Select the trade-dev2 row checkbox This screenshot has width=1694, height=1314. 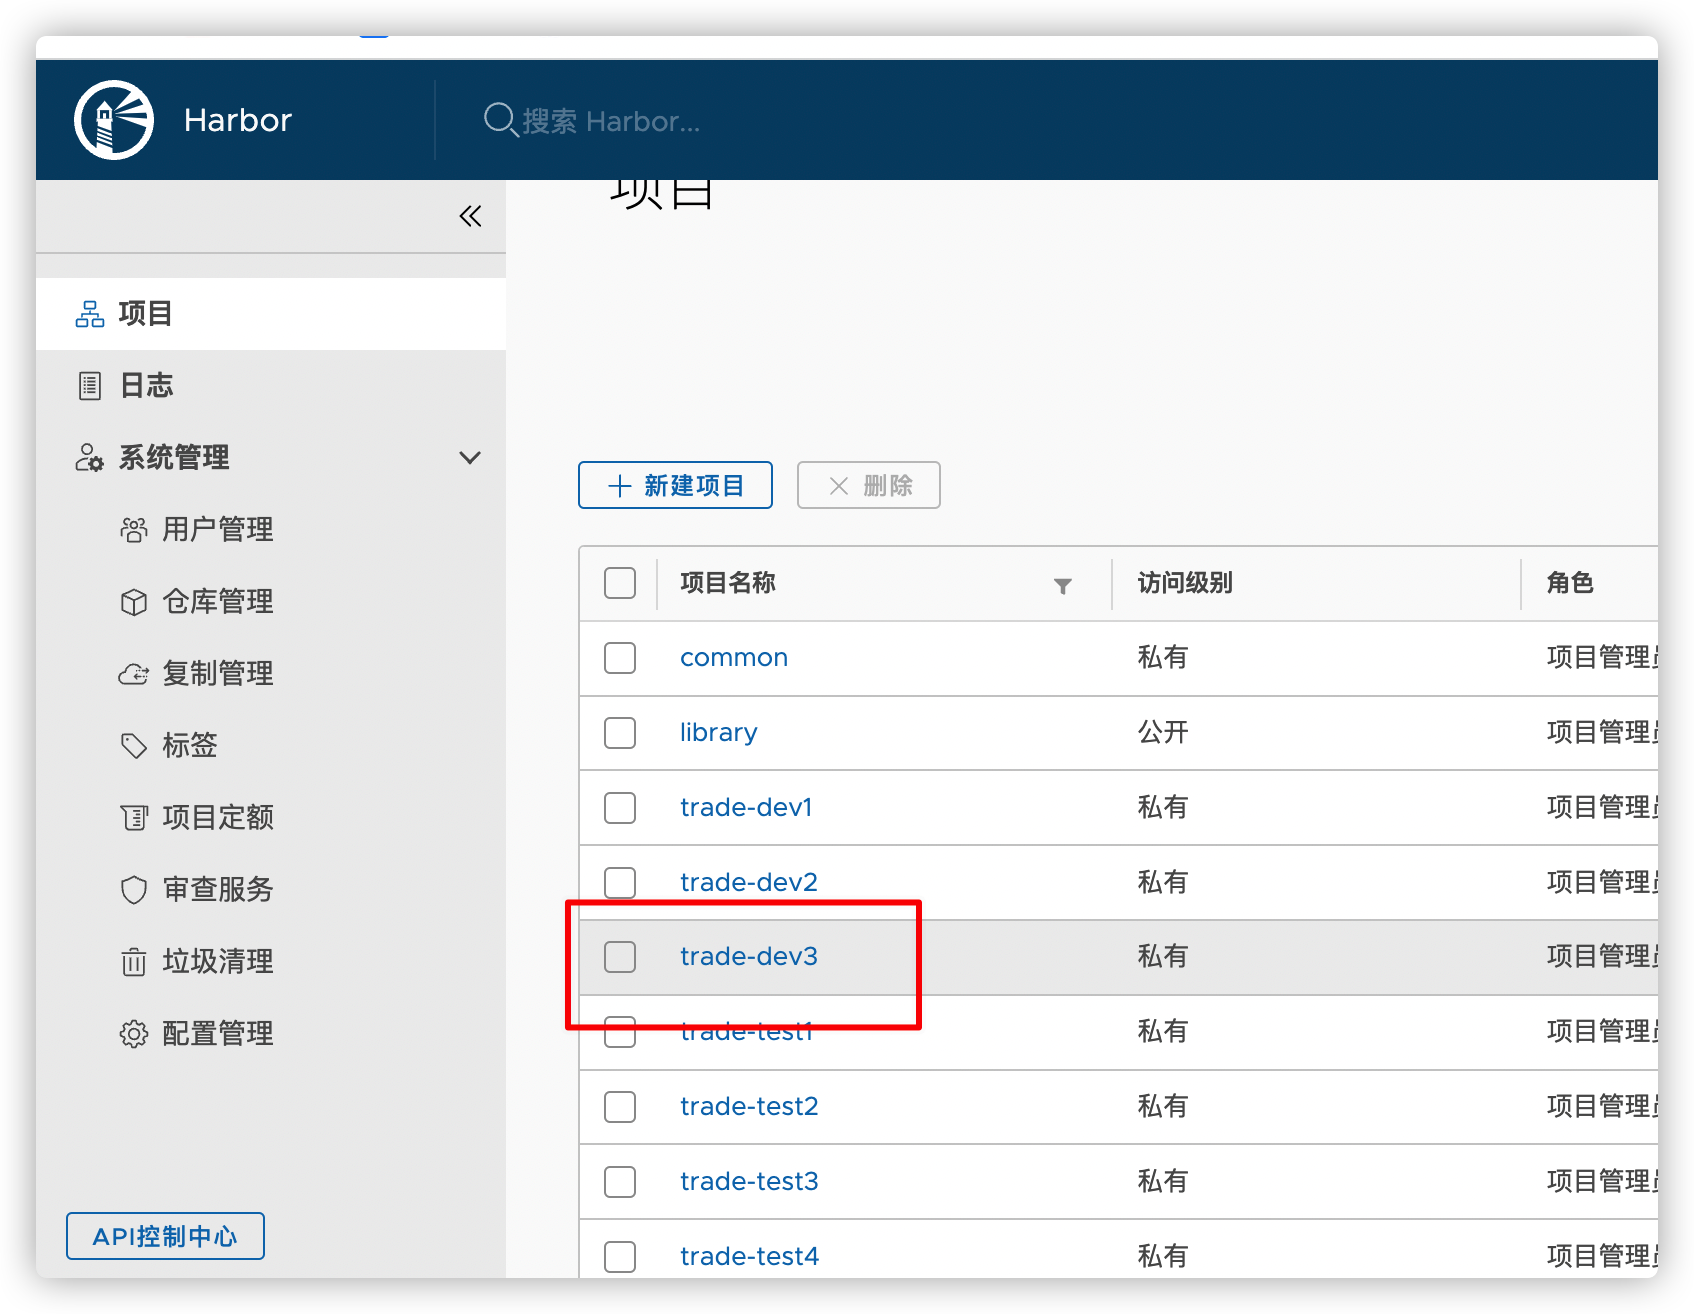[x=620, y=882]
